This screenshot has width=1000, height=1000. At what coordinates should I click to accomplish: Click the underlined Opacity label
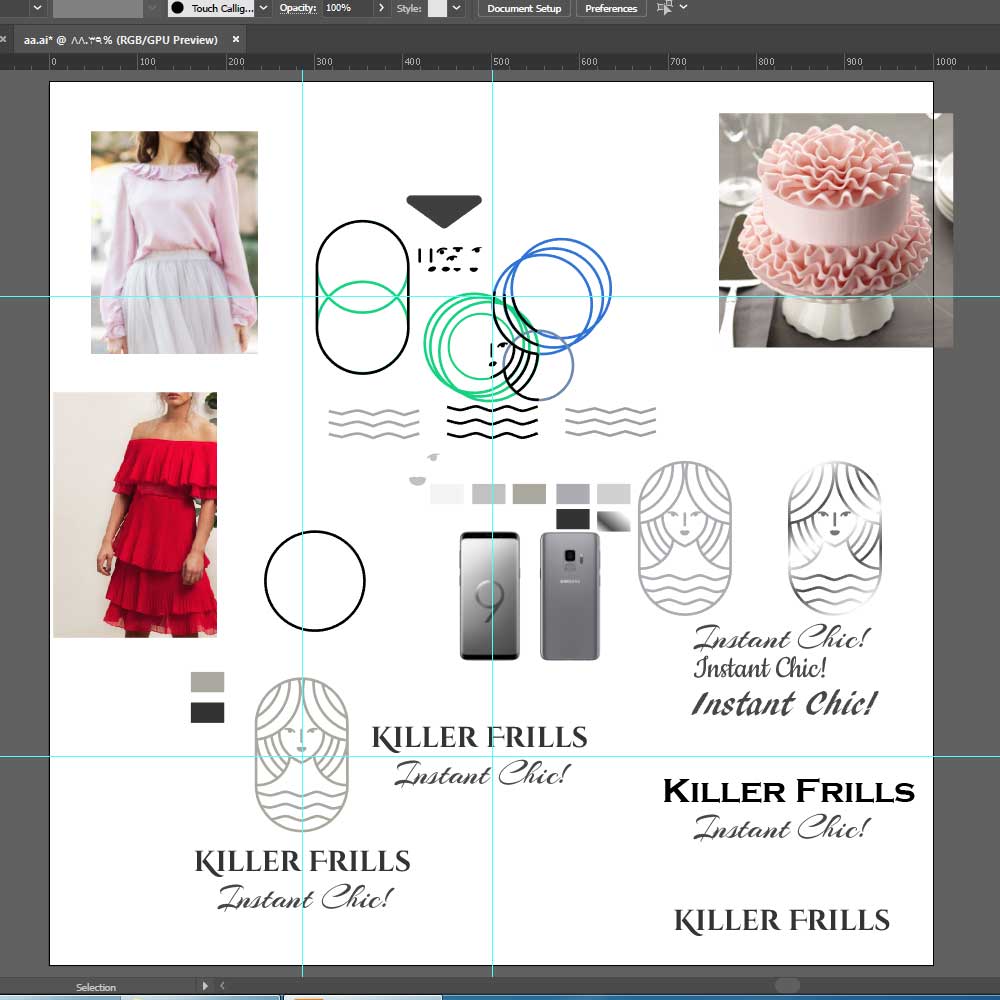coord(298,8)
